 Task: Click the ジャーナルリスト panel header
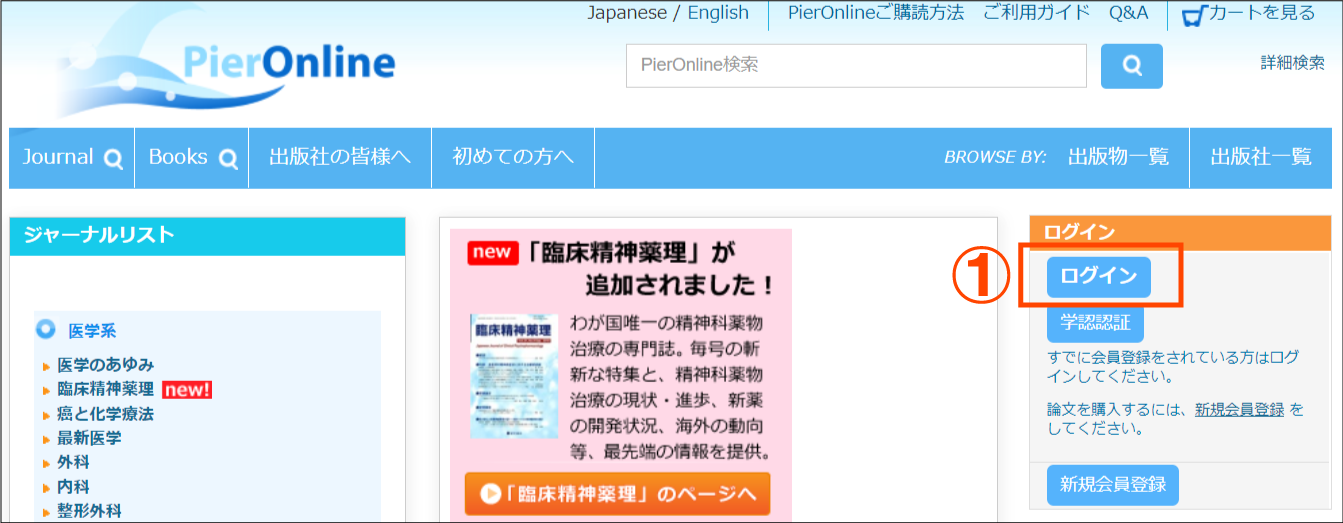[x=208, y=236]
